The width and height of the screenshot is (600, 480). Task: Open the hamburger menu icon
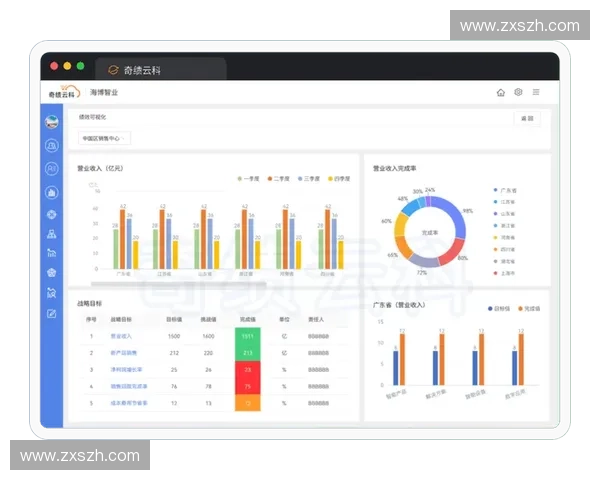(x=536, y=92)
